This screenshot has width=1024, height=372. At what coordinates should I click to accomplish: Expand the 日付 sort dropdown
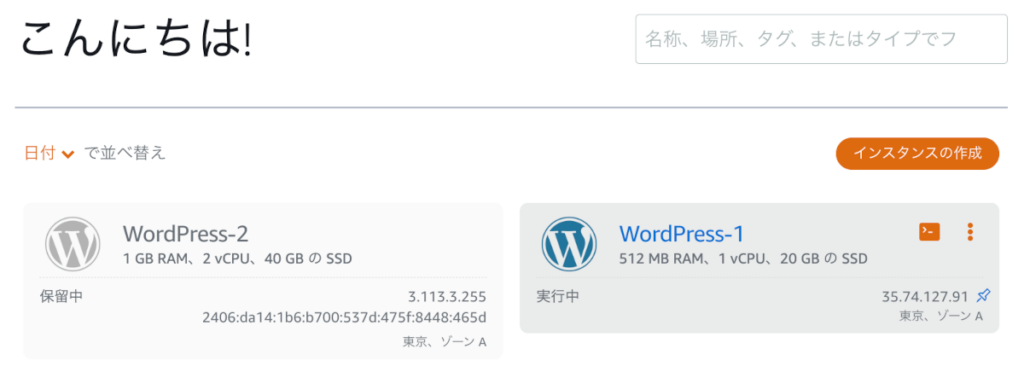click(x=50, y=153)
